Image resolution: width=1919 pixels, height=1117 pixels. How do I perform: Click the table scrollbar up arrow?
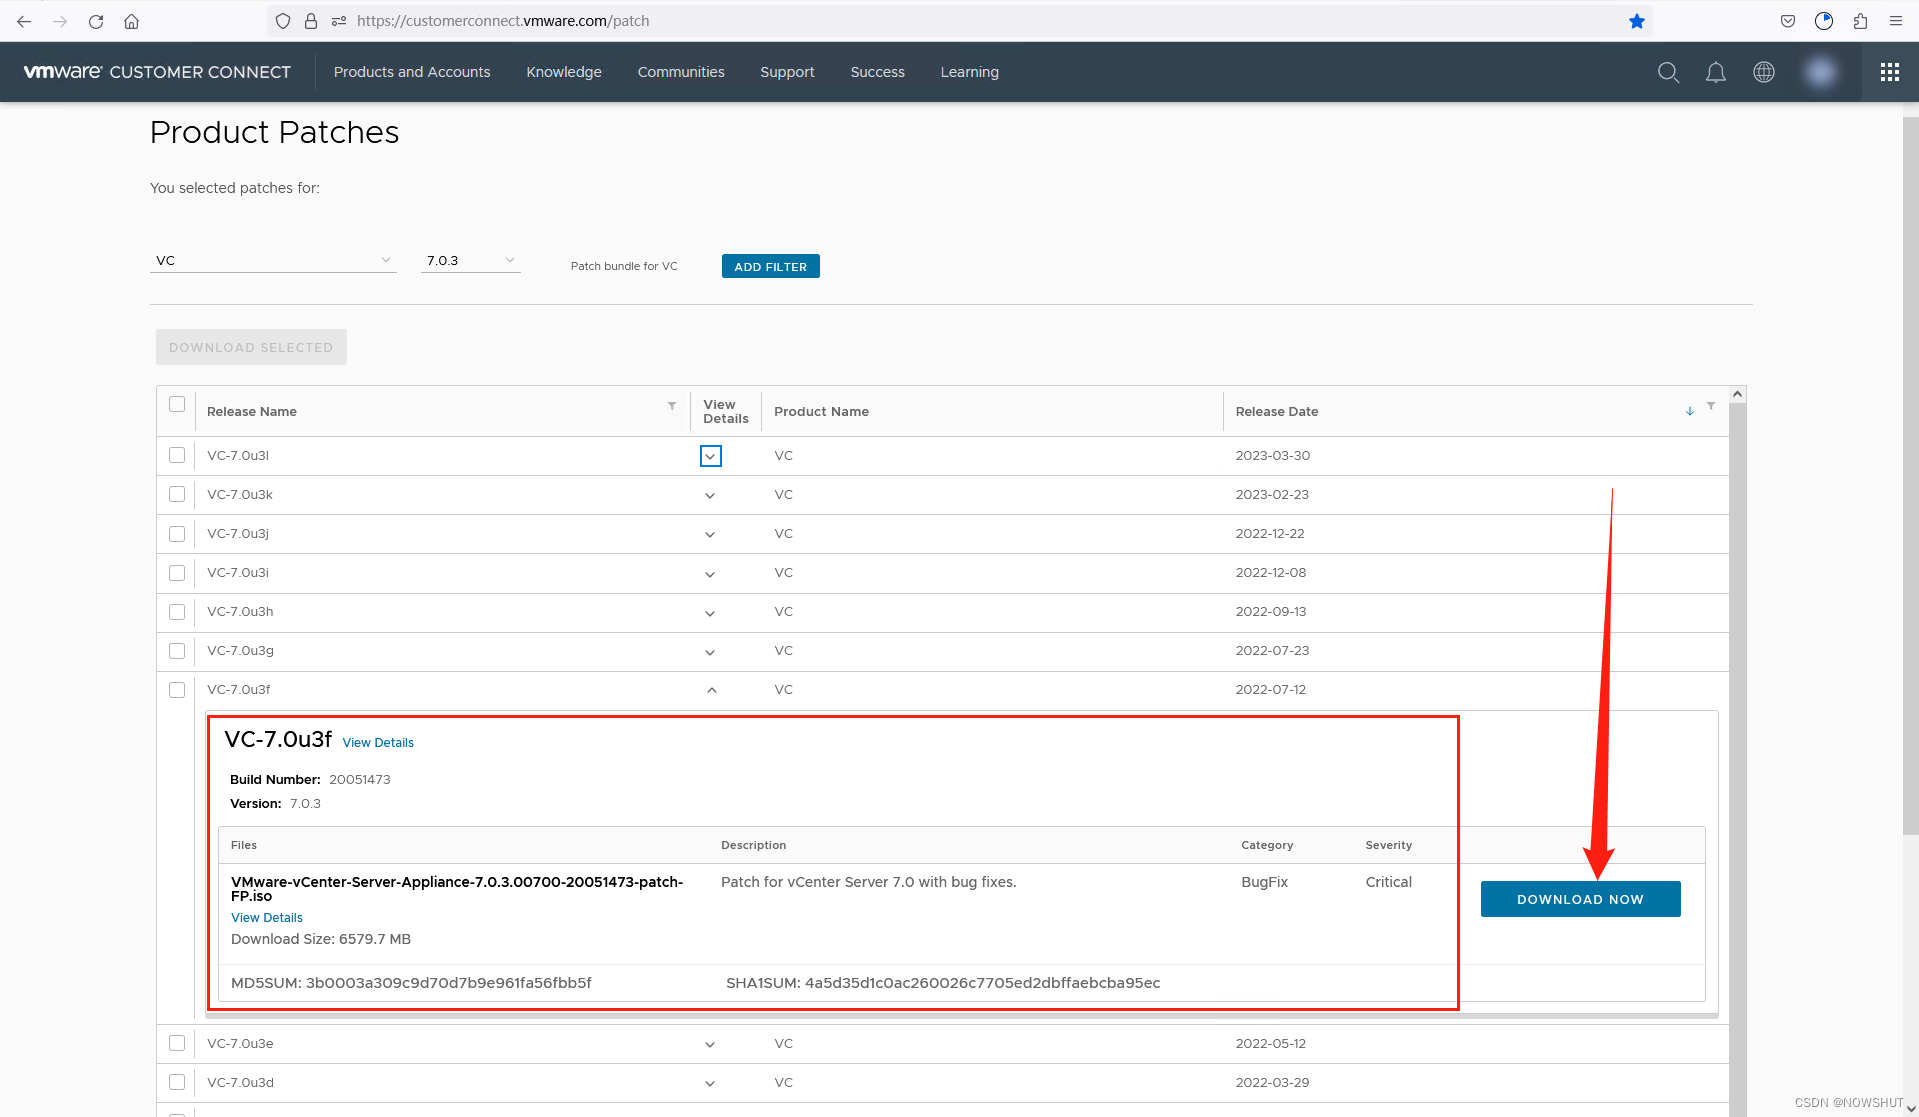pos(1737,394)
